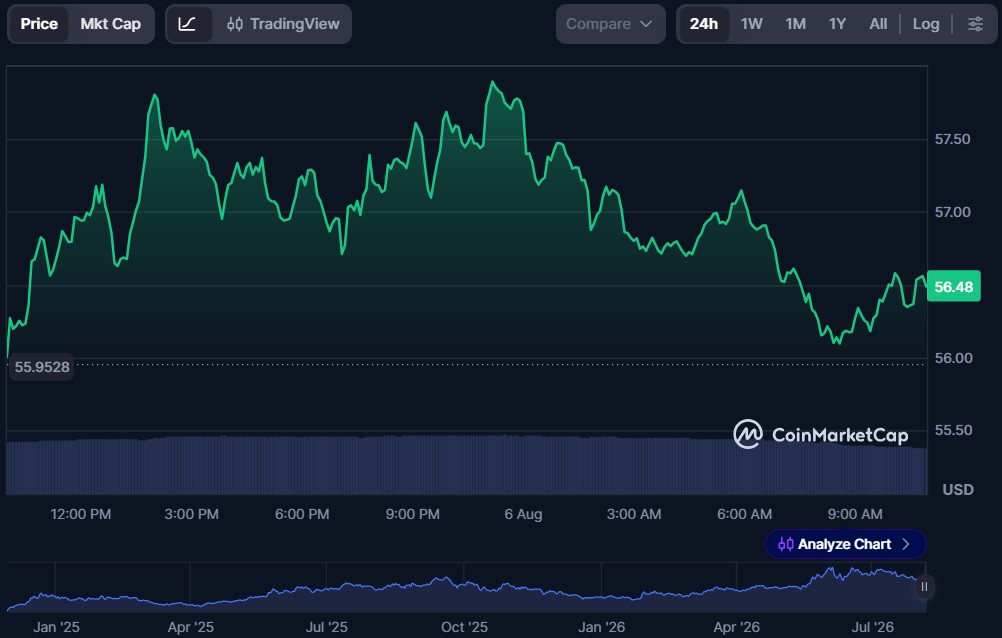
Task: Click the 57.00 axis label
Action: pos(952,212)
